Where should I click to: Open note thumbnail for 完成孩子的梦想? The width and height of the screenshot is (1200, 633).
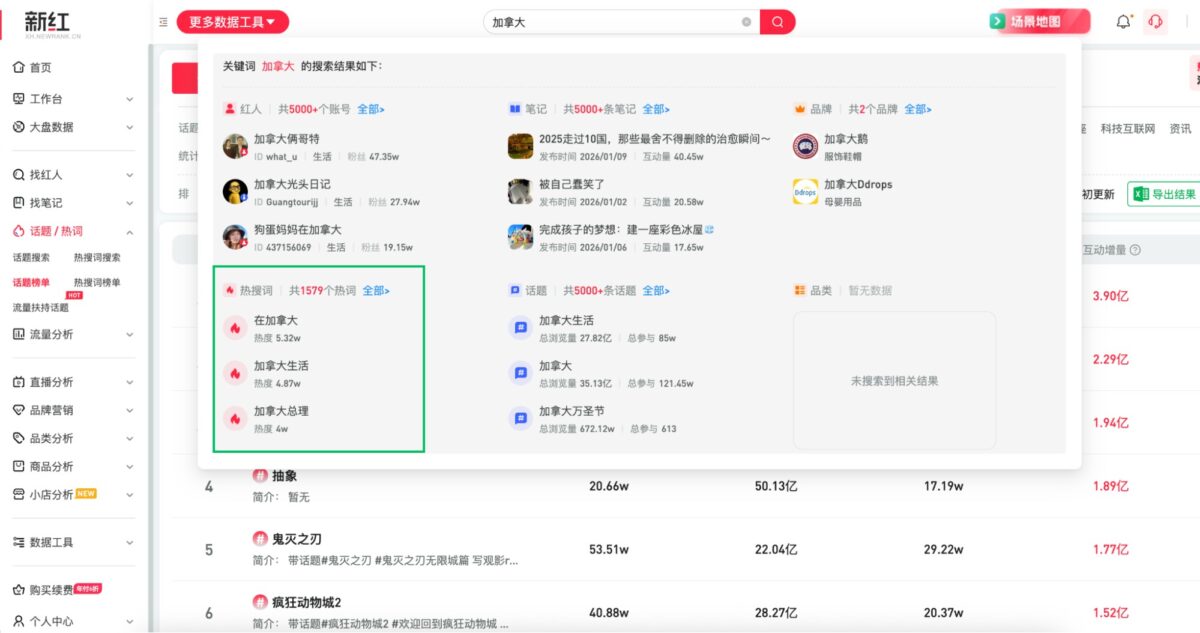click(520, 237)
